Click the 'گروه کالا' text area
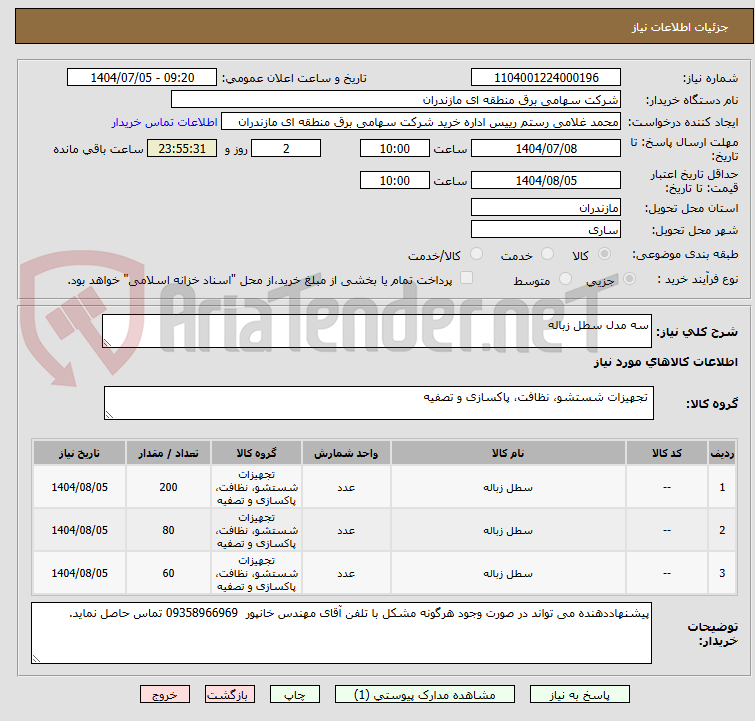 click(x=378, y=403)
